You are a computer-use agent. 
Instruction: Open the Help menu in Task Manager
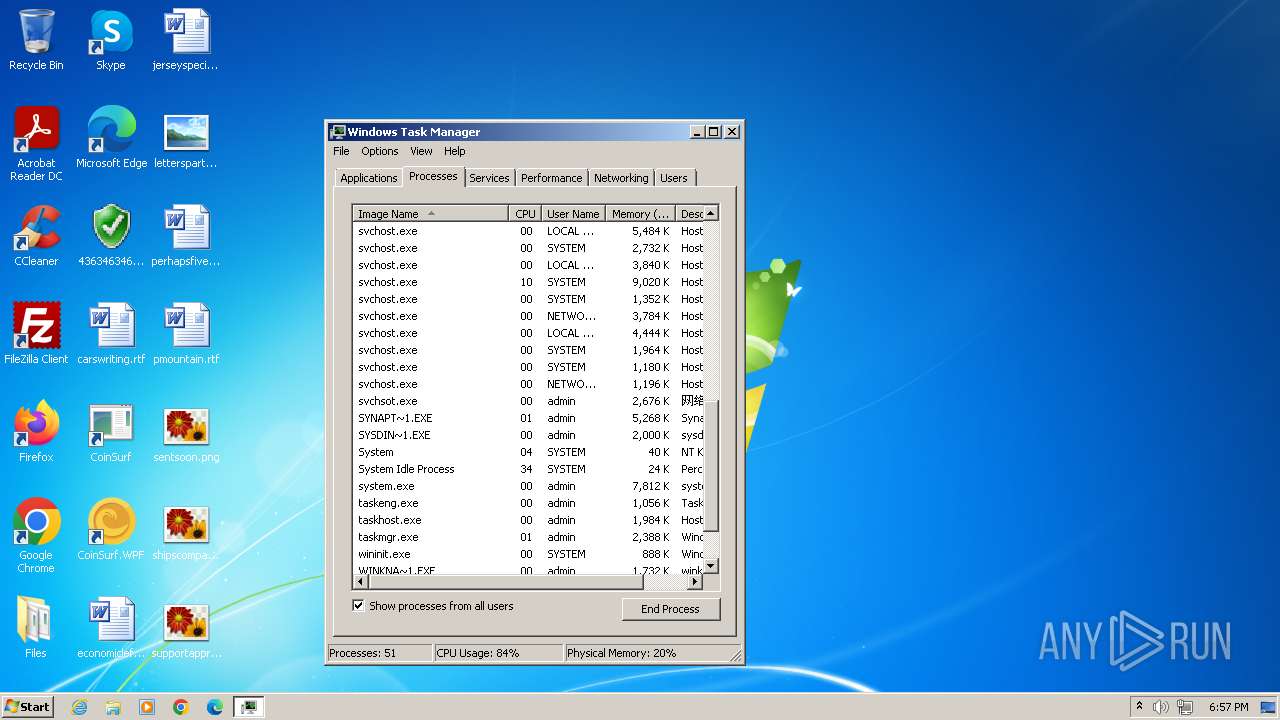tap(455, 151)
